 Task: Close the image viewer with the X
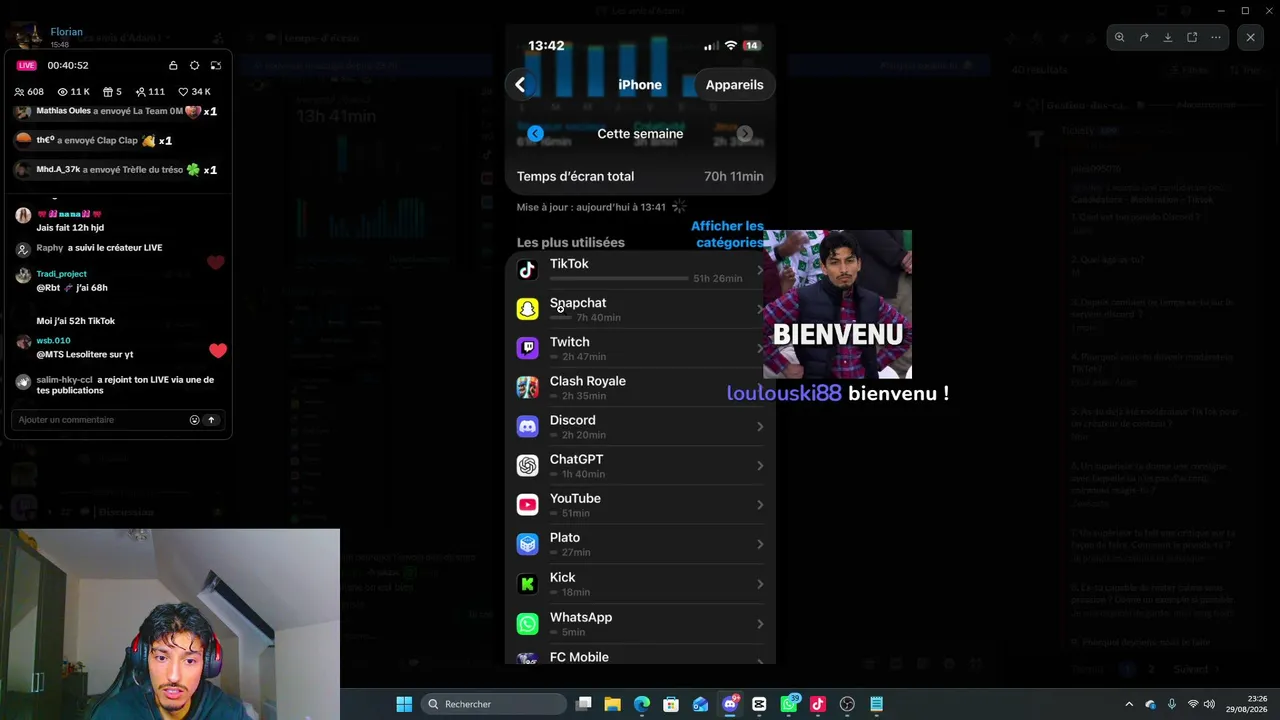point(1250,38)
